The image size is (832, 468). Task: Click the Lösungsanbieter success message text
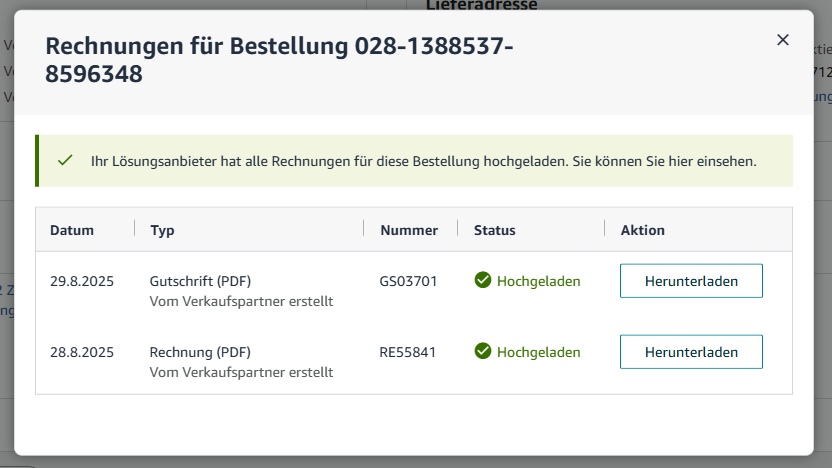[423, 161]
